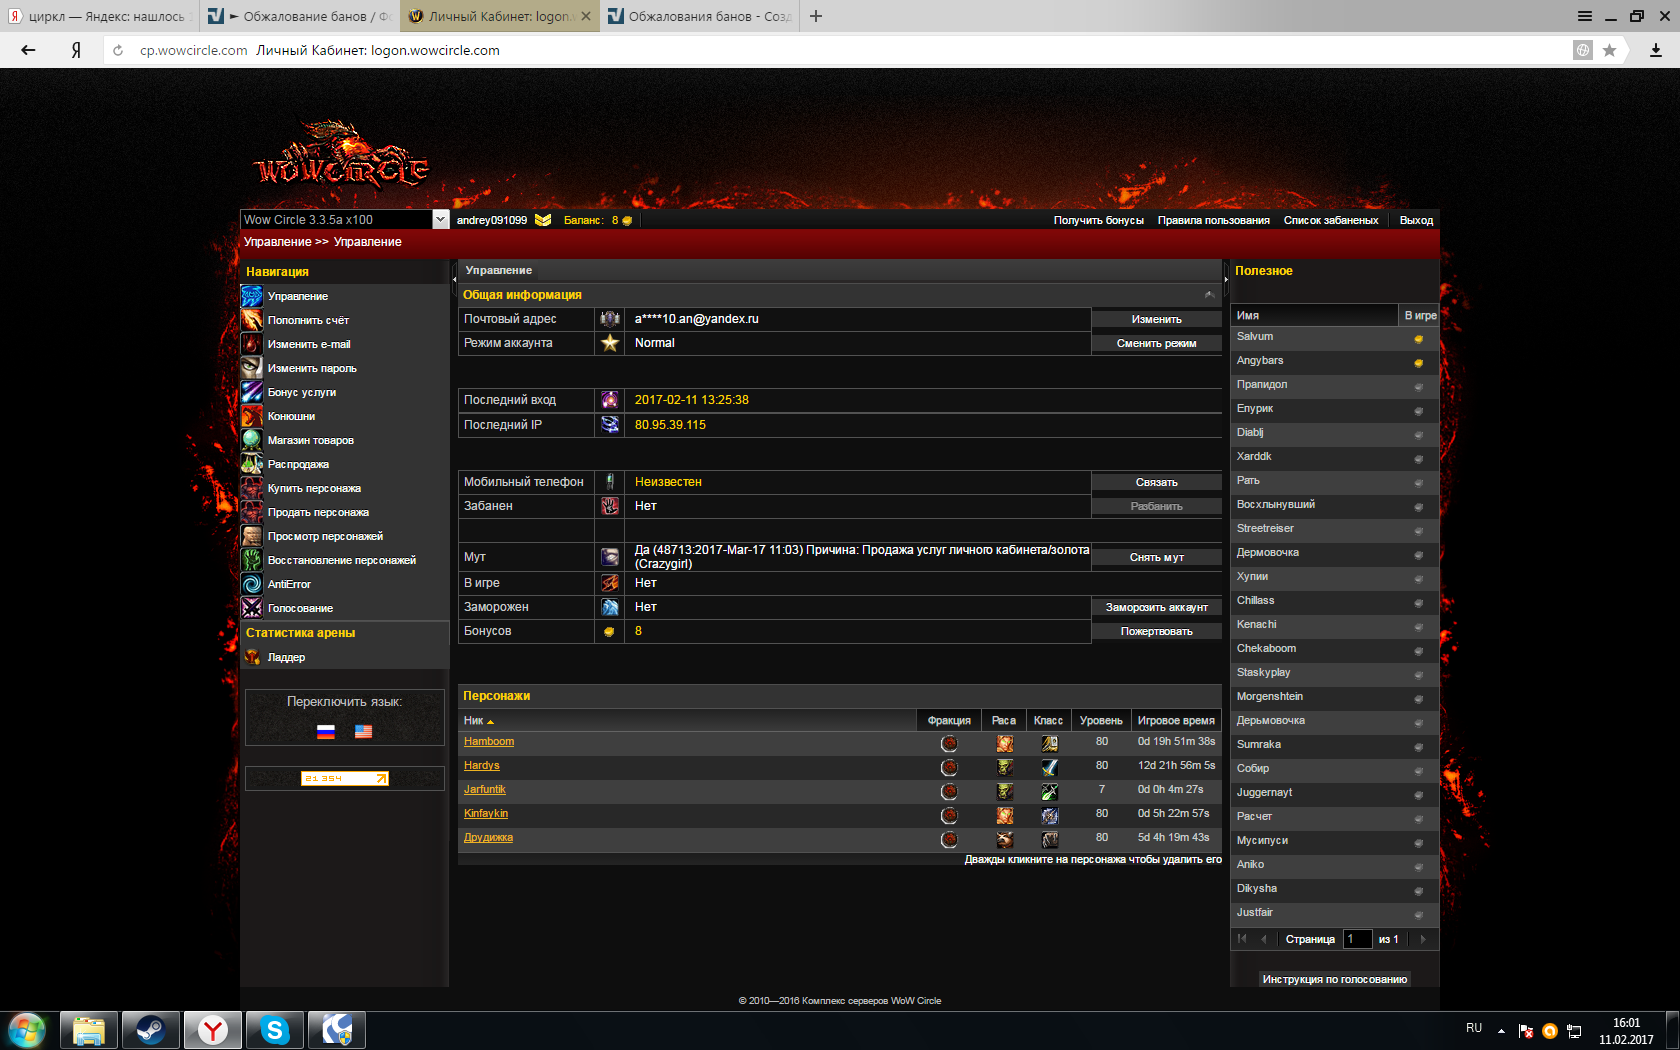
Task: Open the Список забаненых menu item
Action: pos(1330,220)
